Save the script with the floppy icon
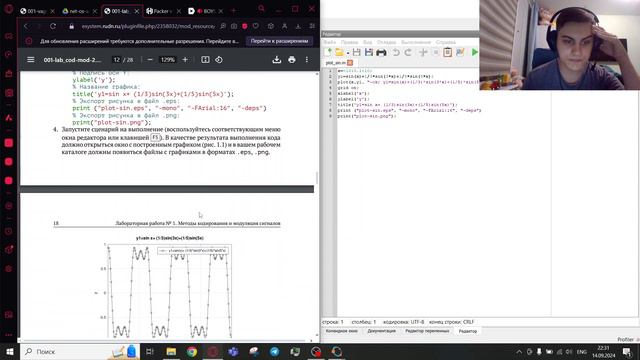640x360 pixels. [356, 52]
